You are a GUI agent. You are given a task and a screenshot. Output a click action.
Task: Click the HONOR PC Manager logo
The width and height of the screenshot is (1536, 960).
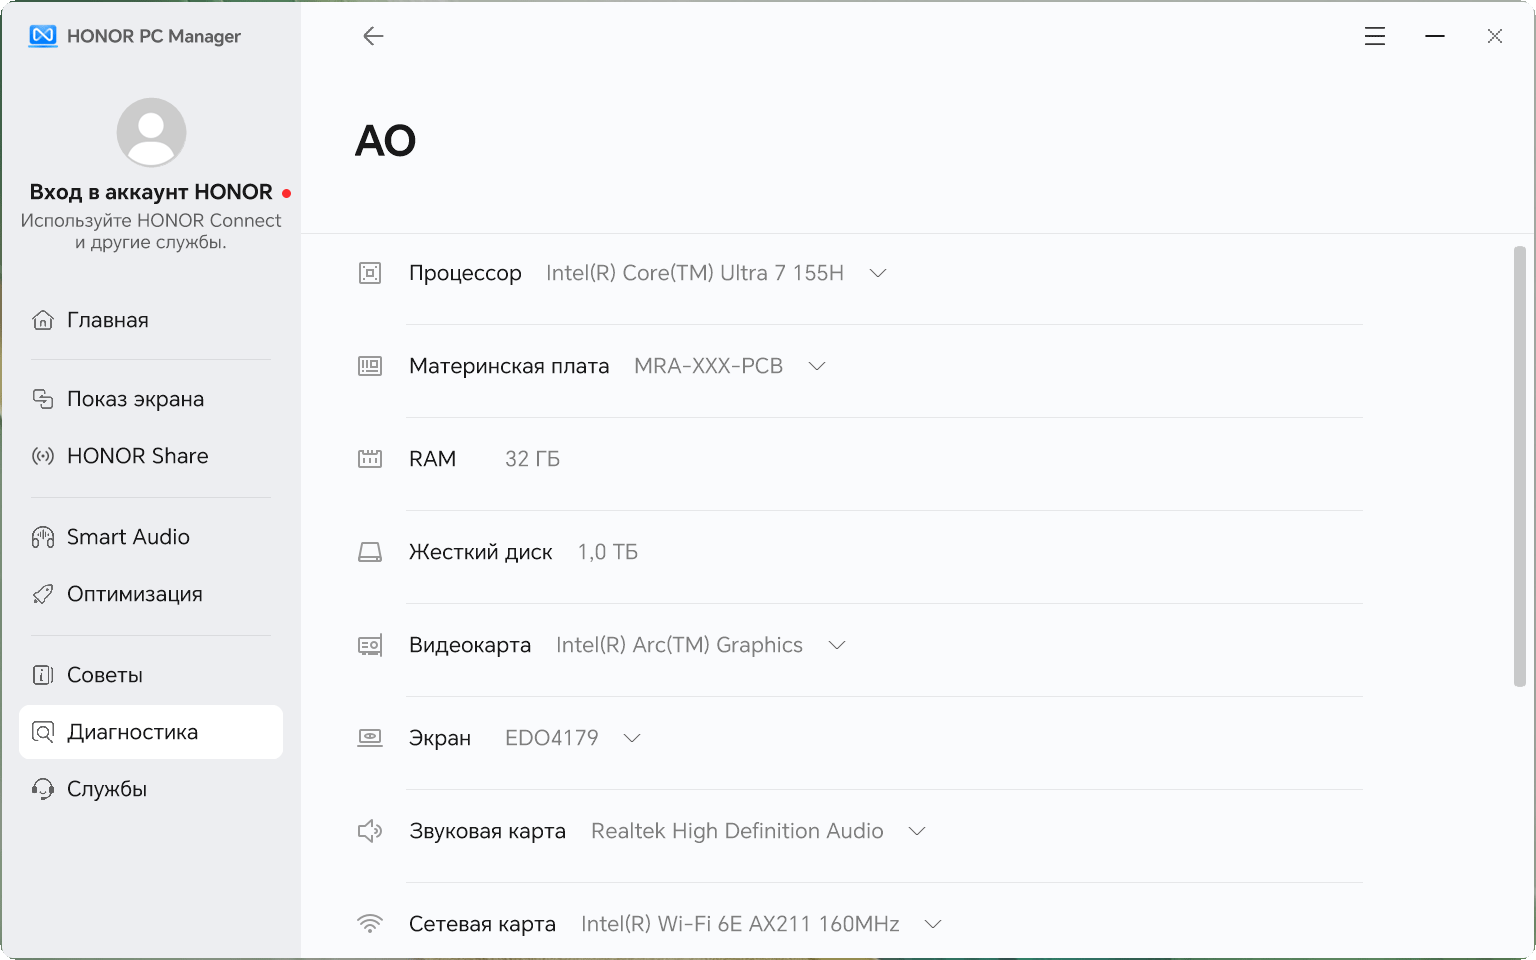(x=43, y=36)
